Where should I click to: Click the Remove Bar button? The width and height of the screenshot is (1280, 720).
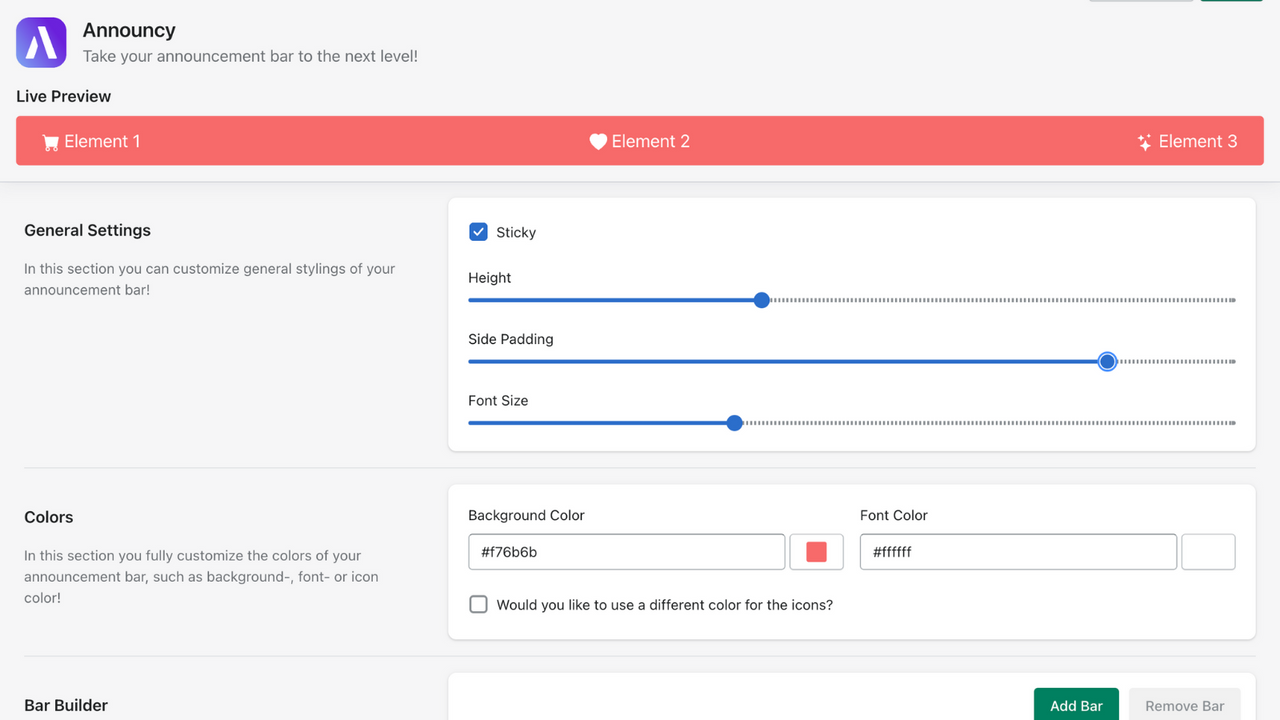(x=1184, y=705)
